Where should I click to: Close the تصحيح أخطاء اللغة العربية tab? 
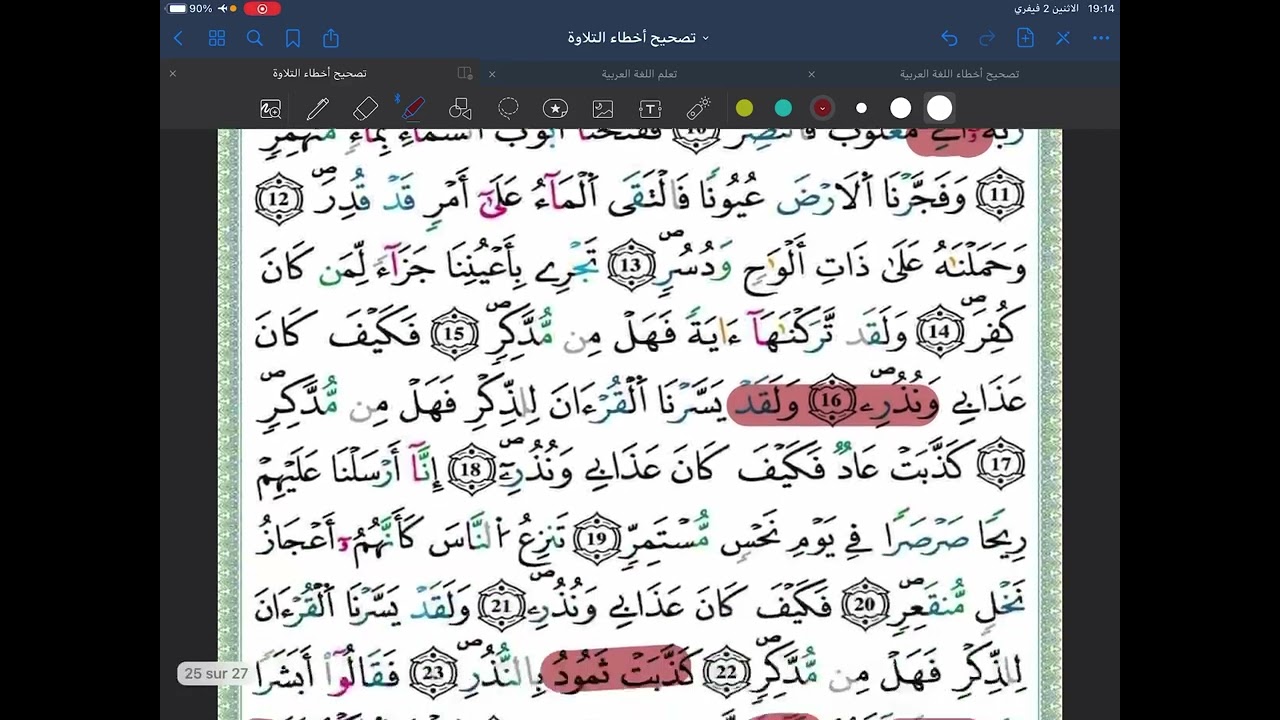(811, 74)
